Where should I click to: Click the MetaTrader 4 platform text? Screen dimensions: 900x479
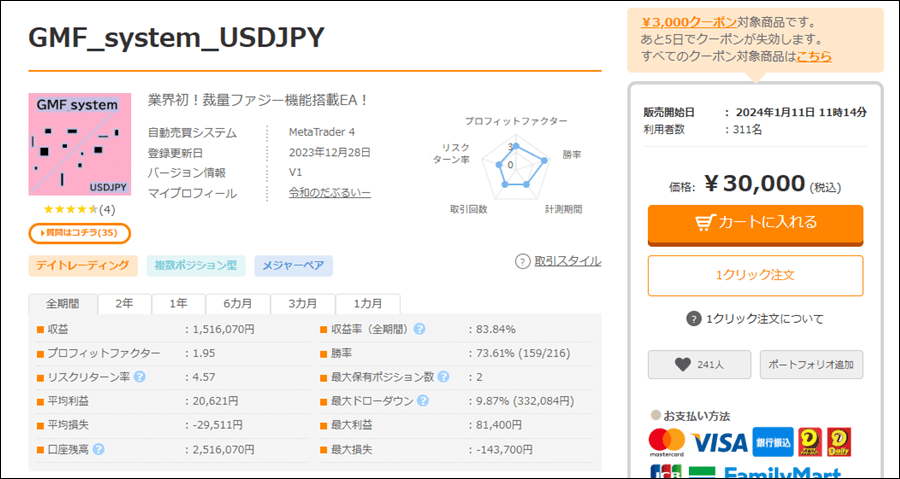[322, 132]
